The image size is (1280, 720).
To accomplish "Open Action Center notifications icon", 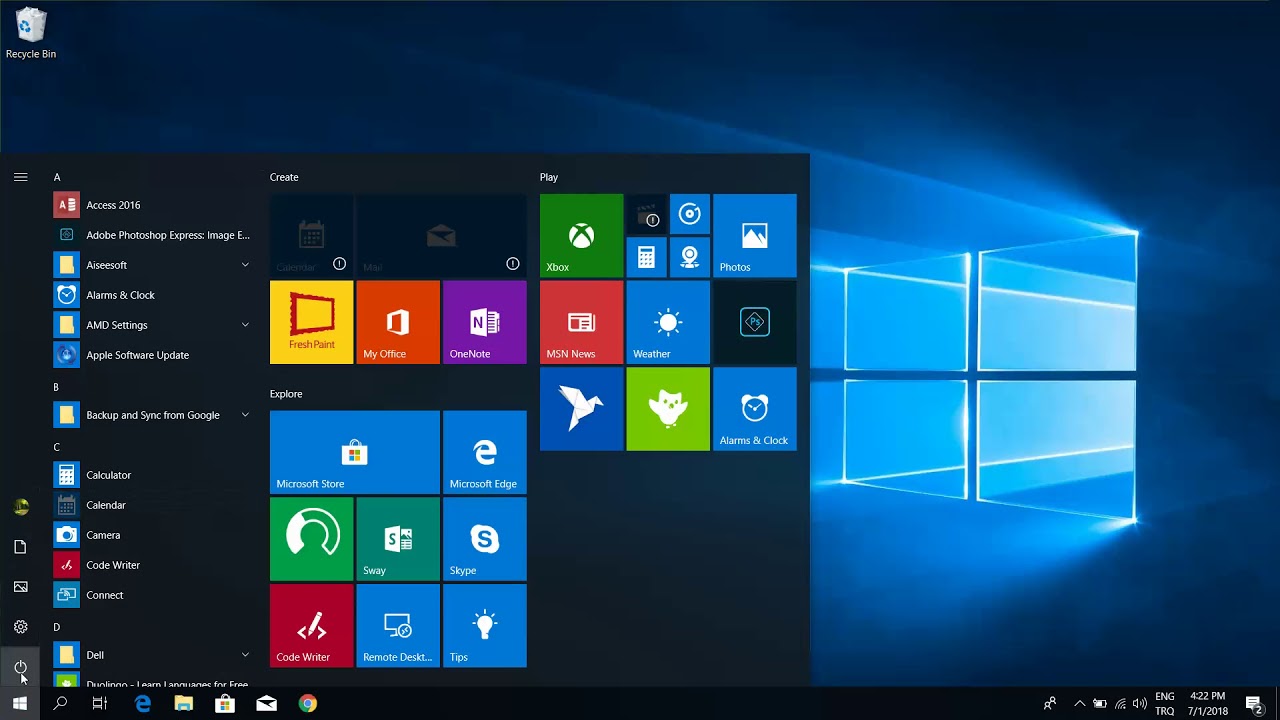I will click(x=1254, y=704).
